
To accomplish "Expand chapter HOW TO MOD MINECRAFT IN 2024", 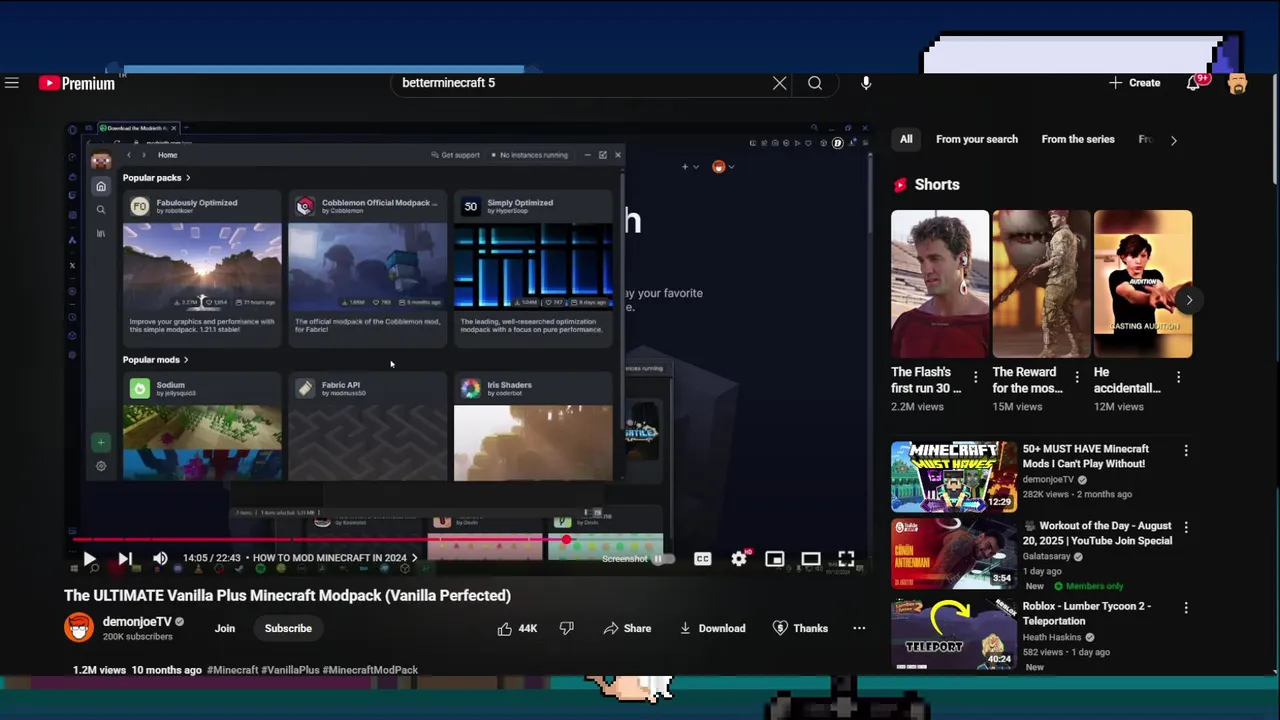I will click(335, 558).
